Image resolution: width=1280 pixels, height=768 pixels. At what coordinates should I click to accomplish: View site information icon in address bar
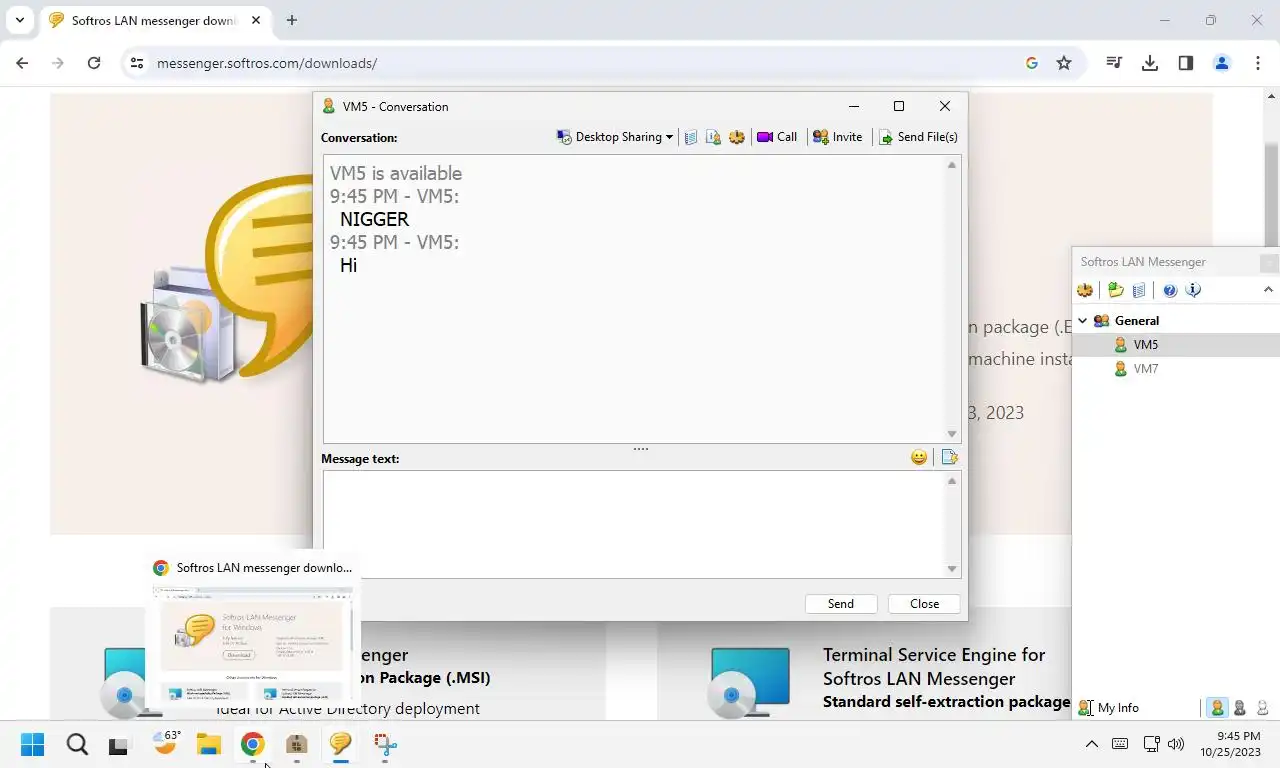(x=137, y=63)
